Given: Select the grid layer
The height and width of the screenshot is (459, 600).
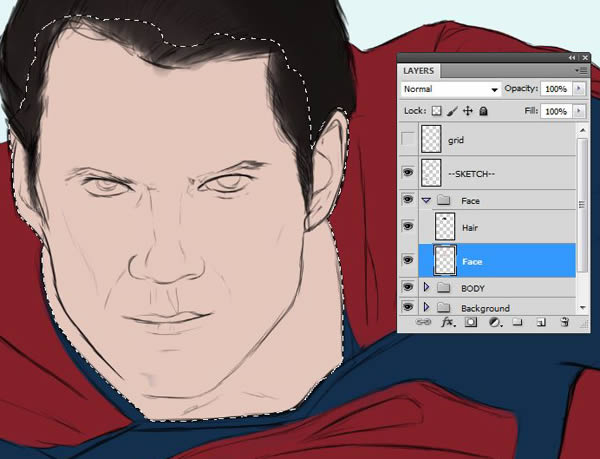Looking at the screenshot, I should 497,139.
